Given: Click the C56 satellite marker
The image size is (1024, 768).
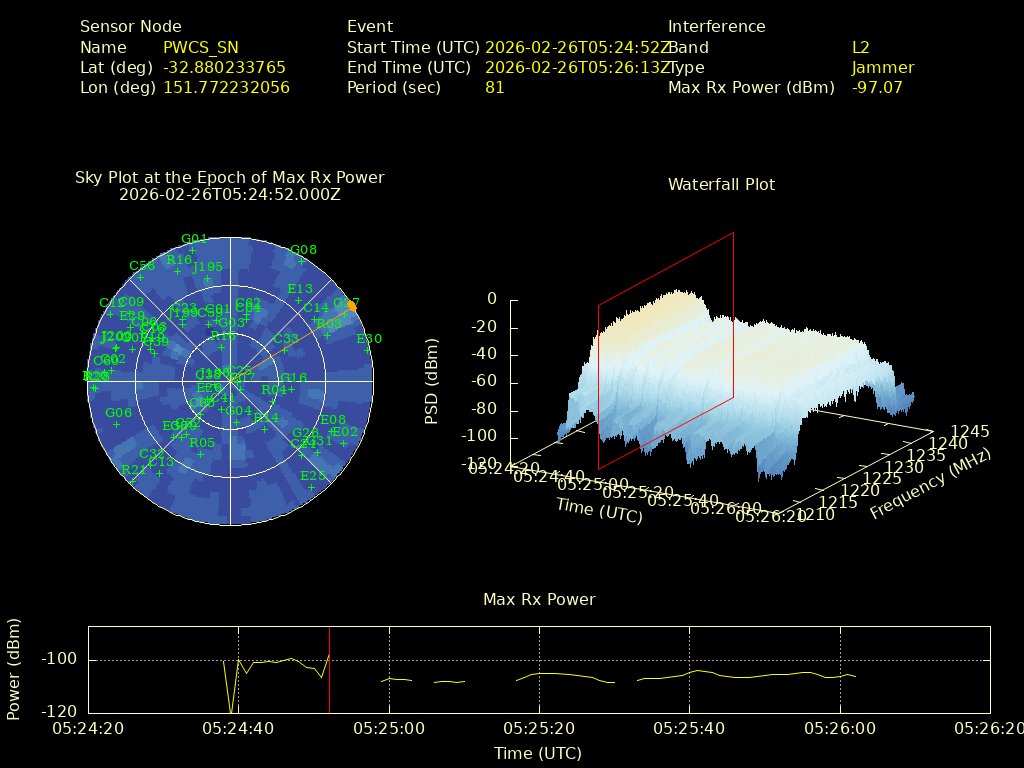Looking at the screenshot, I should click(x=141, y=276).
